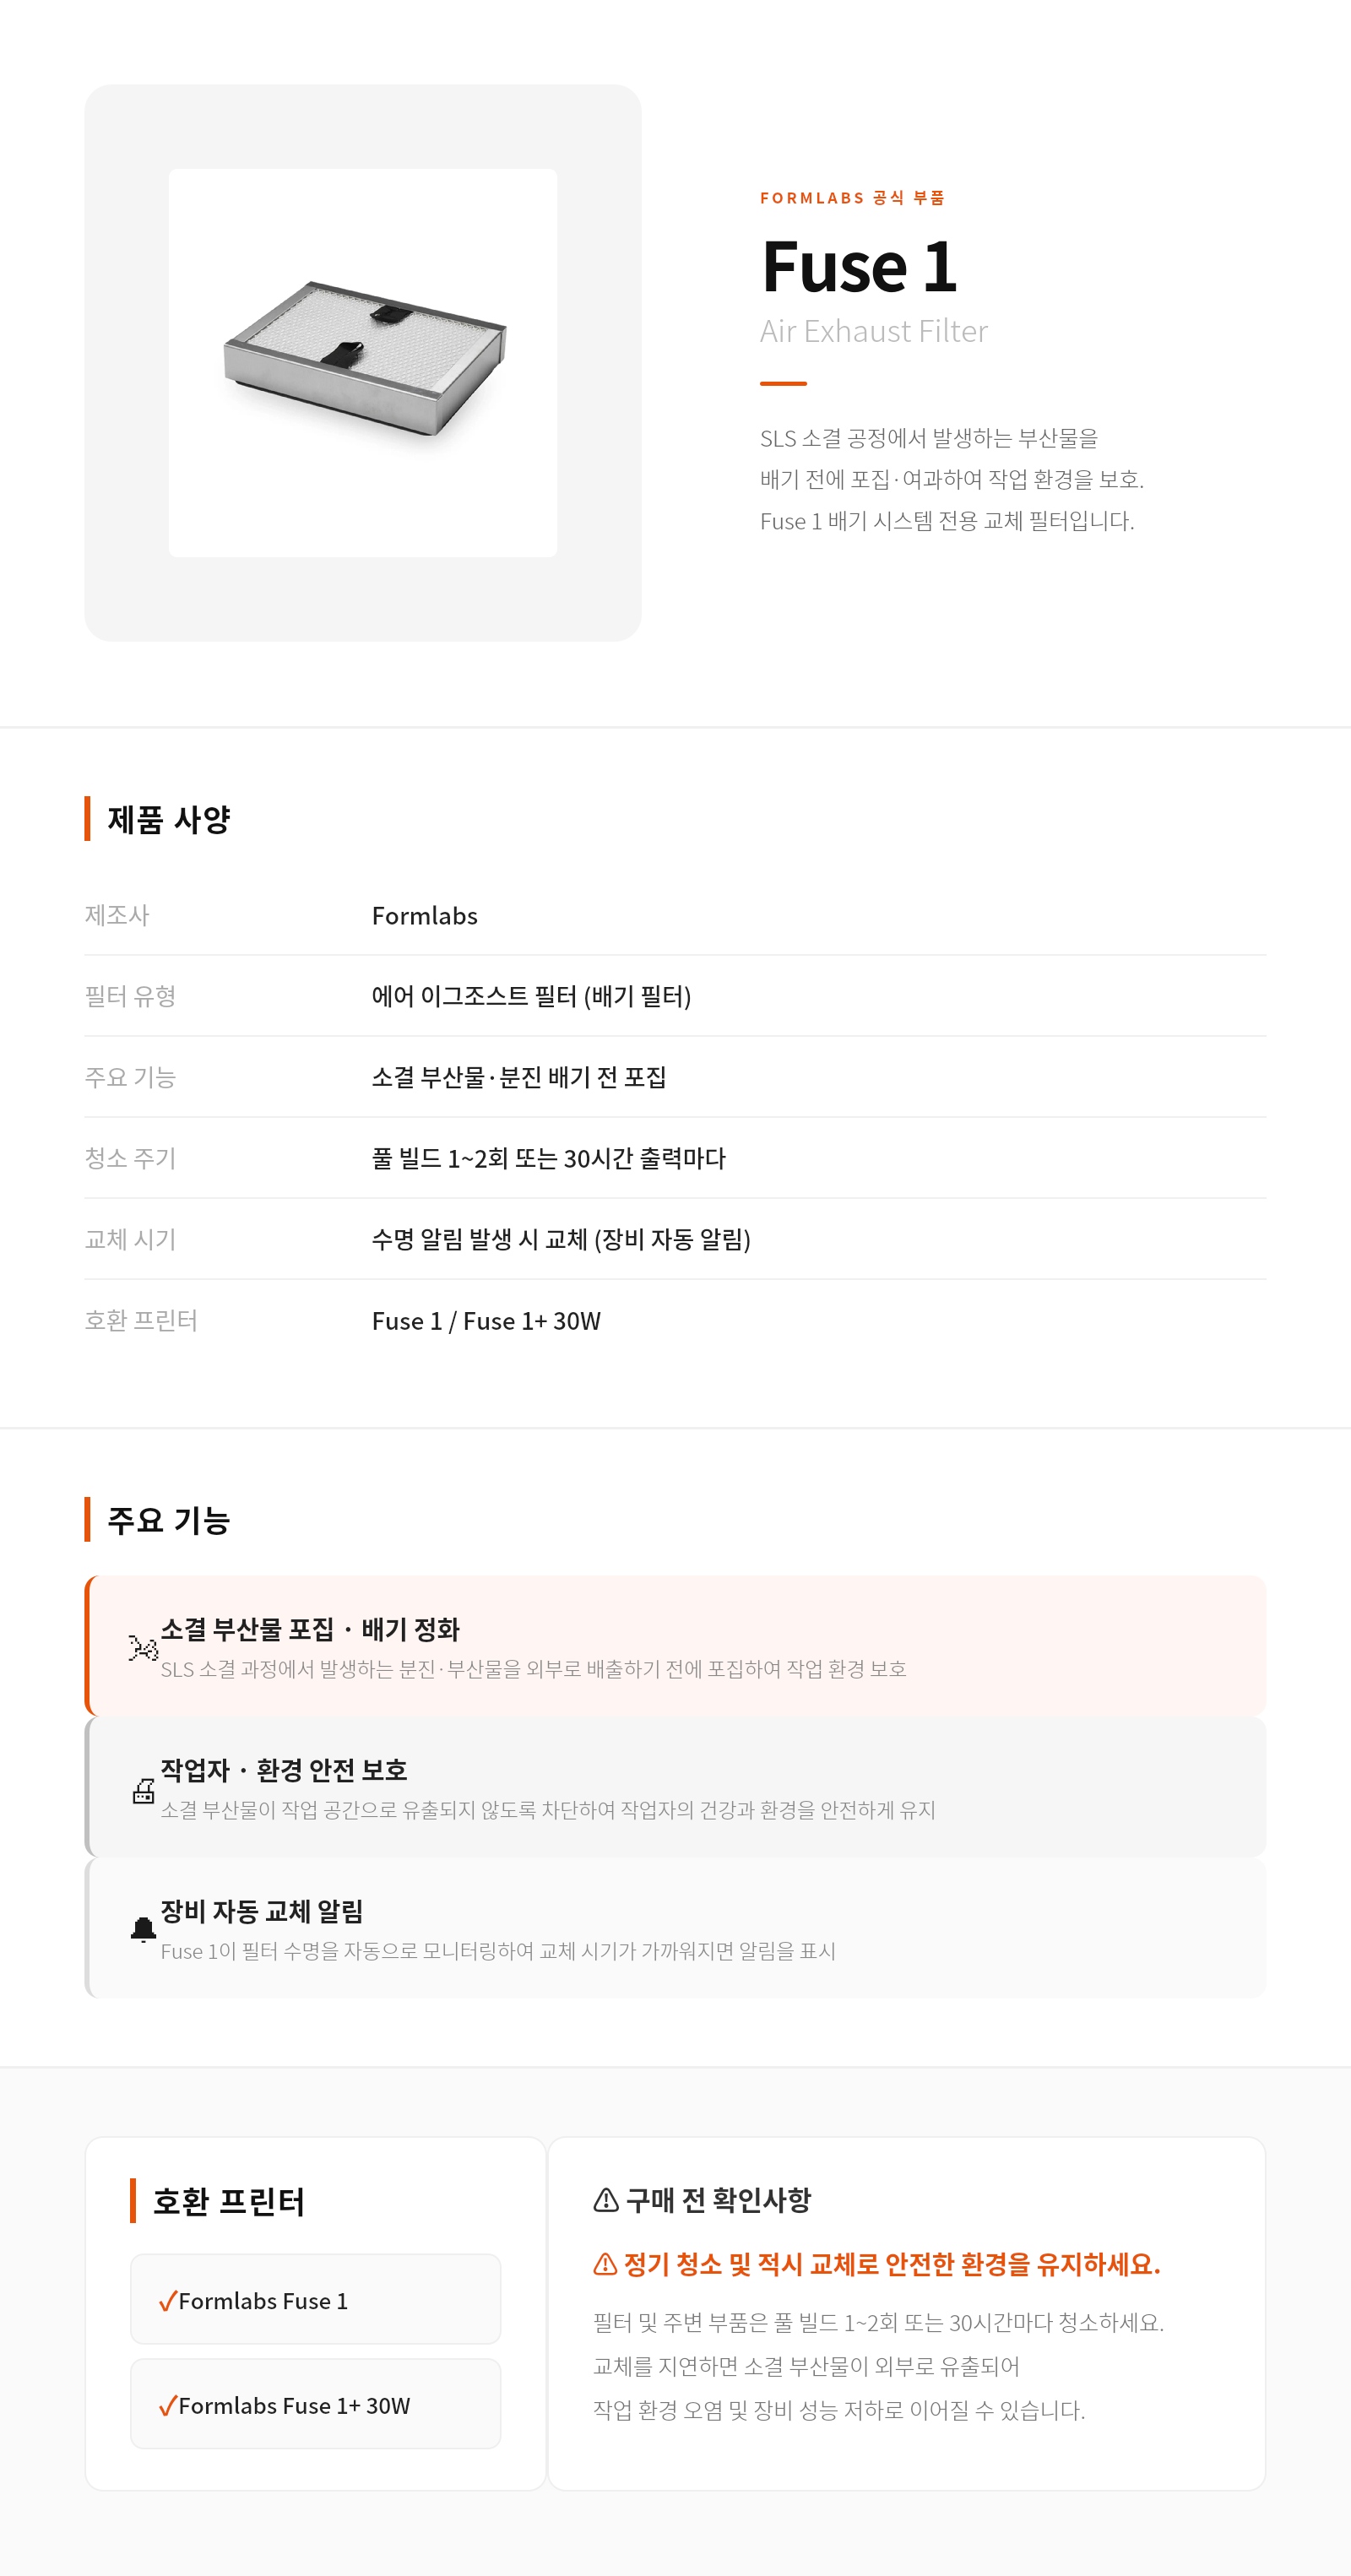Click the 소결 부산물 포집 · 배기 정화 feature card
The width and height of the screenshot is (1351, 2576).
coord(675,1646)
